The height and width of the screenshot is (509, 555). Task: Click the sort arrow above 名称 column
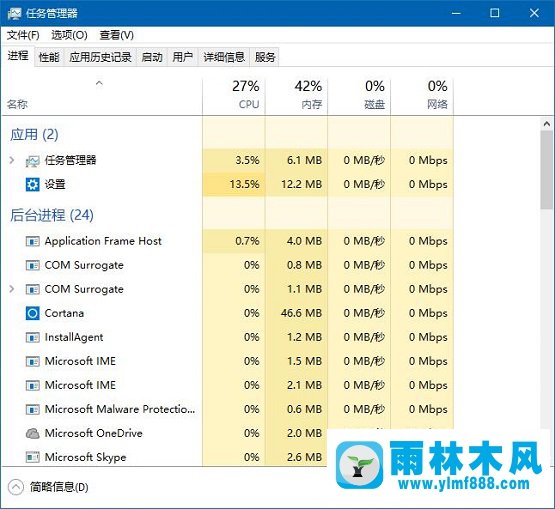point(99,83)
